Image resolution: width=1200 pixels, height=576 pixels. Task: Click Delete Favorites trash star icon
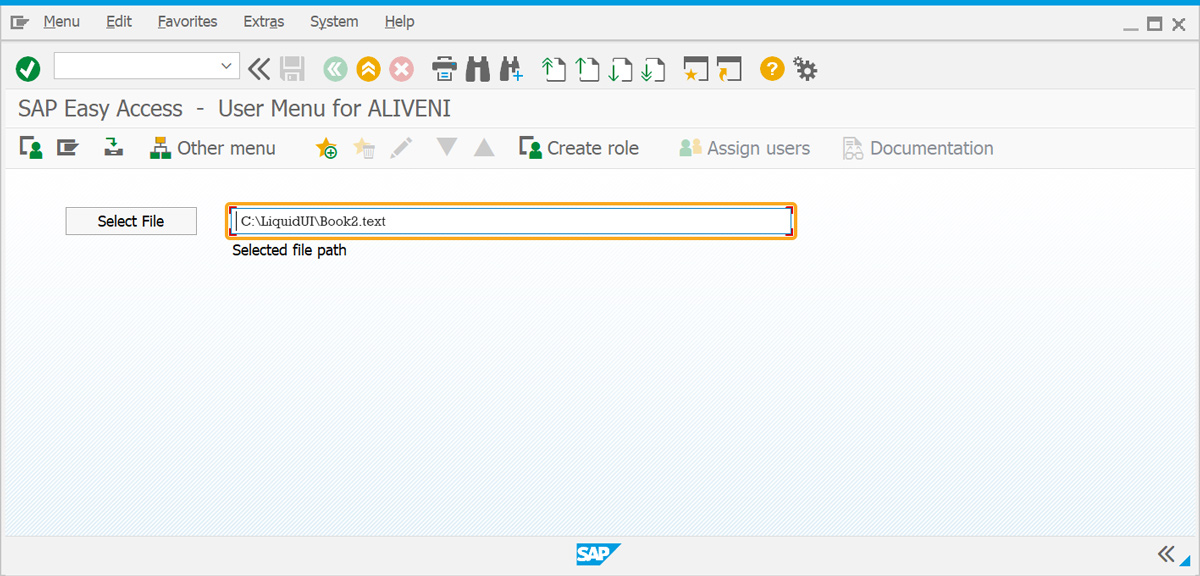[x=364, y=148]
